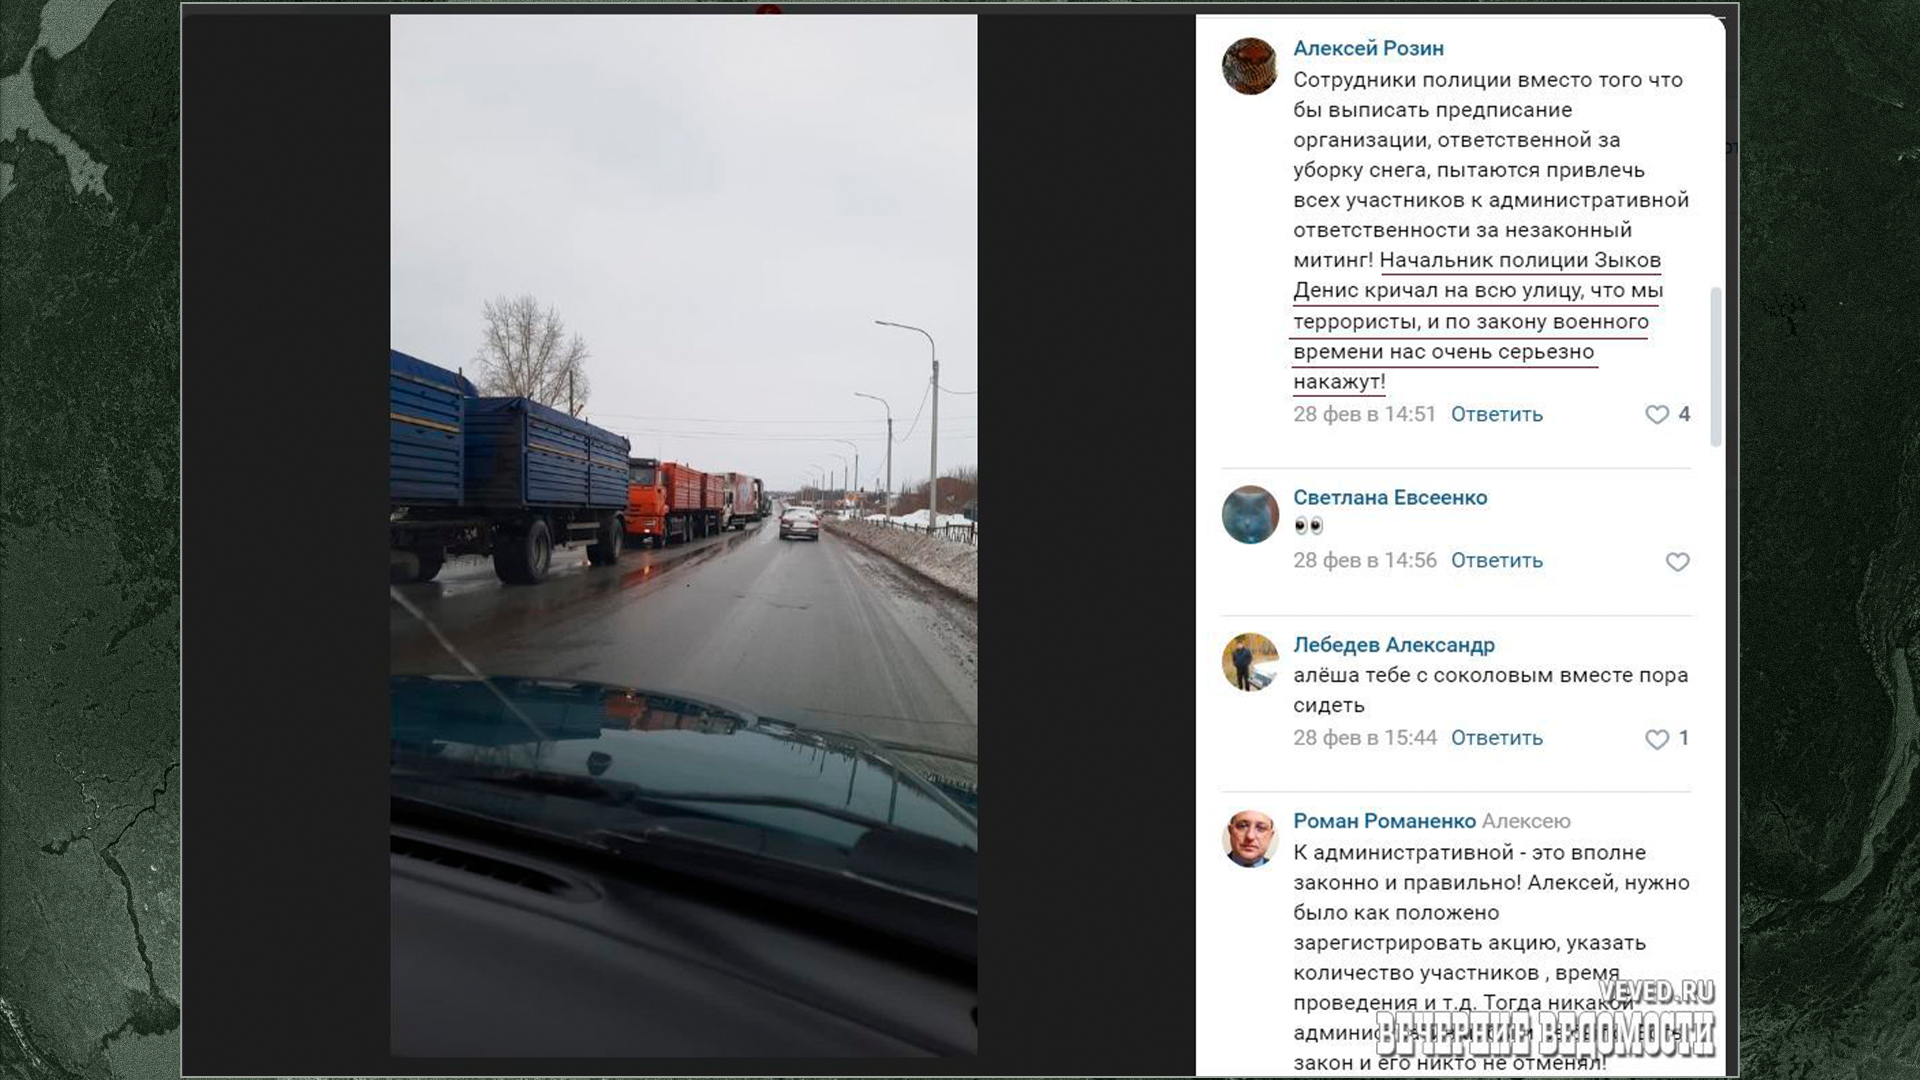The width and height of the screenshot is (1920, 1080).
Task: Open Лебедев Александр's avatar picture
Action: [1250, 662]
